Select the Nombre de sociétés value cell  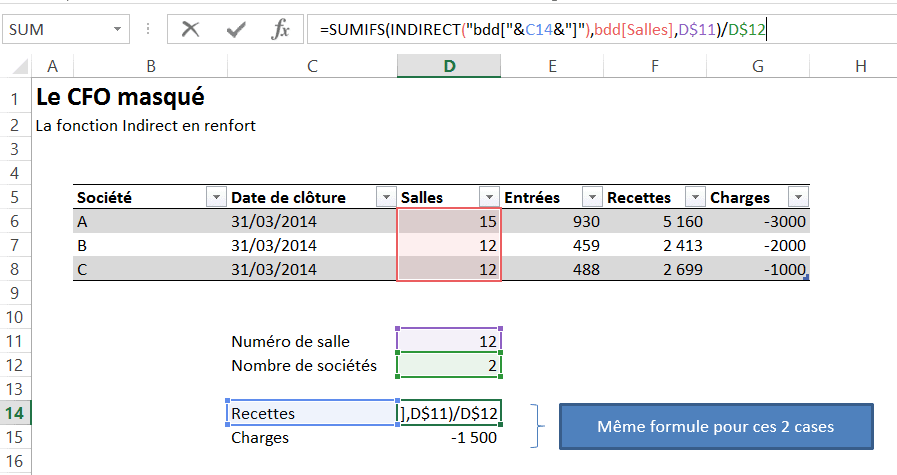pyautogui.click(x=449, y=365)
